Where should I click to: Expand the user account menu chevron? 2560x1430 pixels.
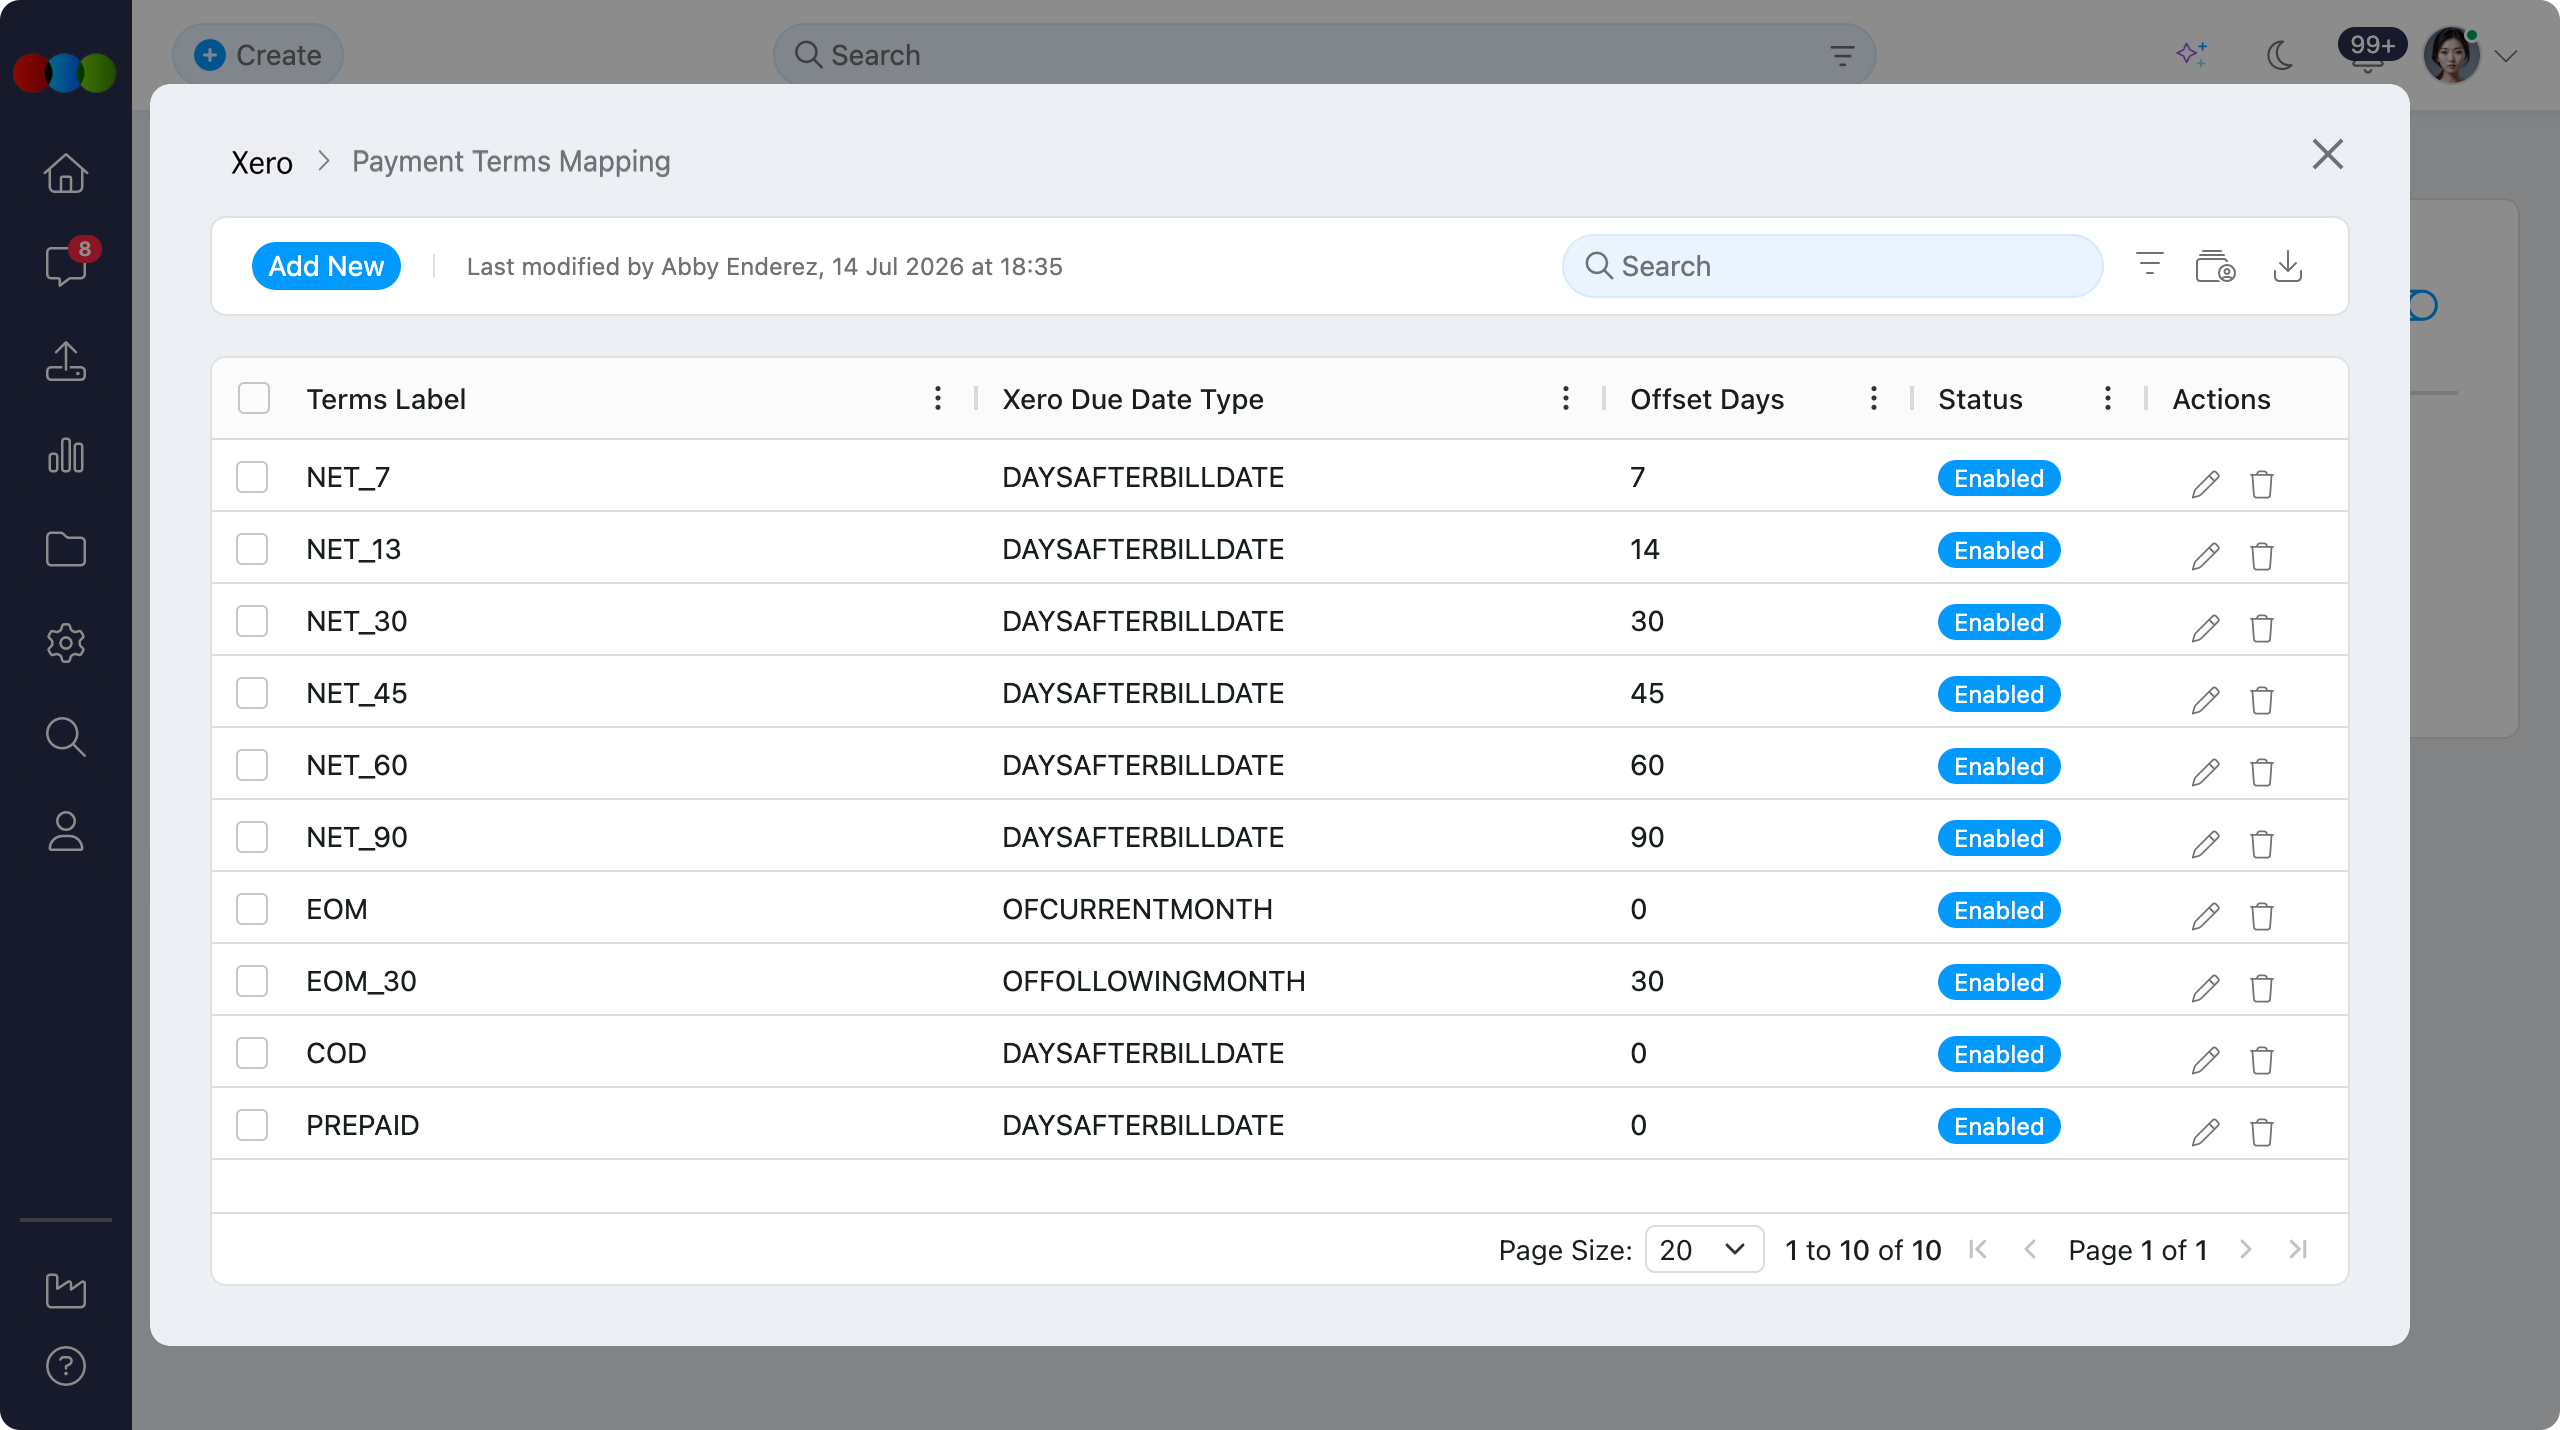pos(2506,56)
